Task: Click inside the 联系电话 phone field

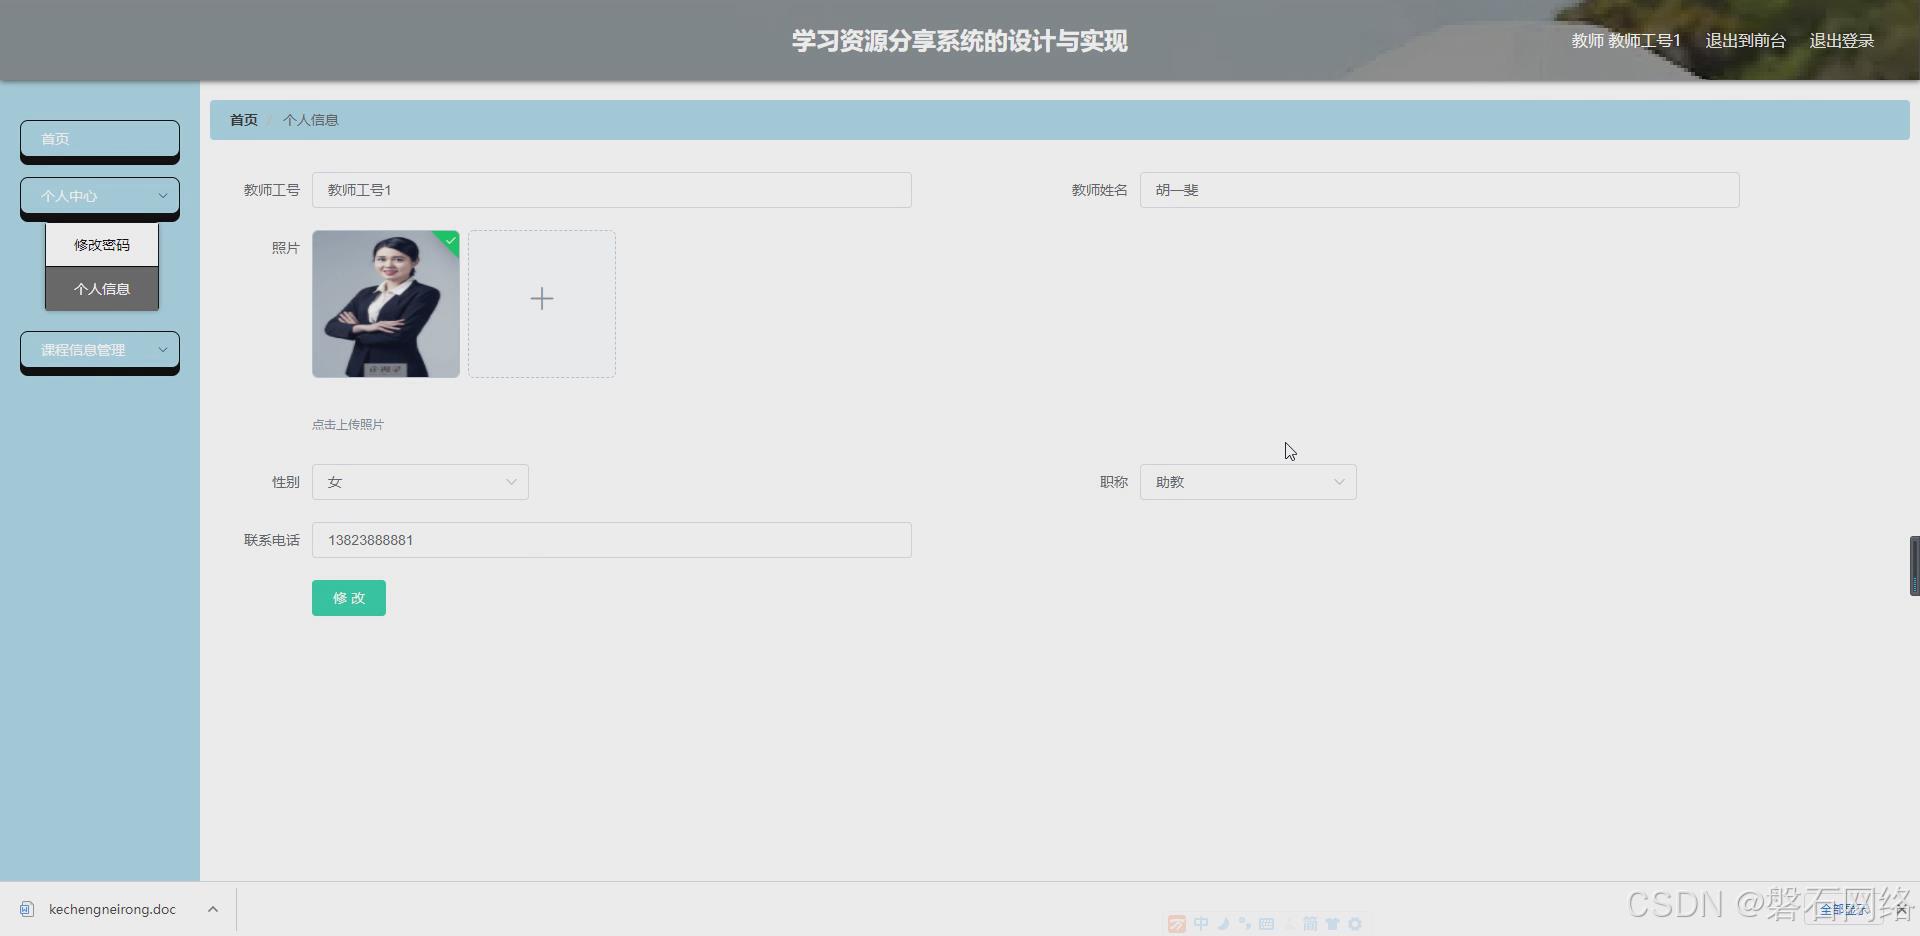Action: click(611, 540)
